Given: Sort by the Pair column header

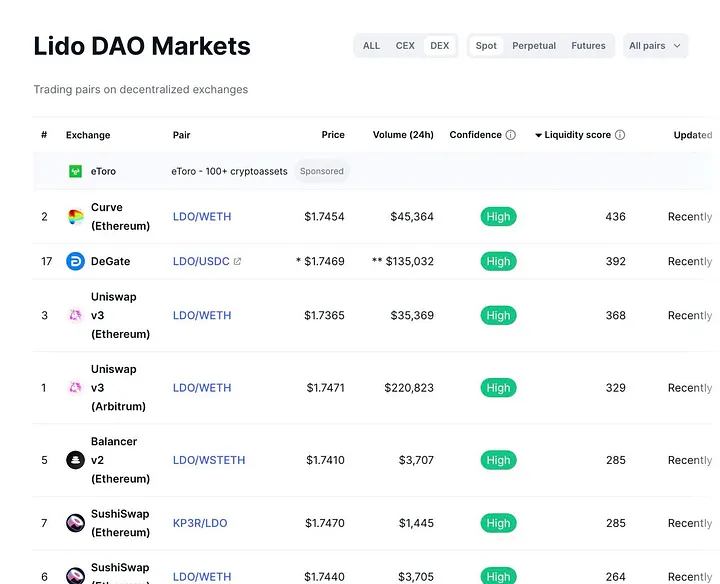Looking at the screenshot, I should click(181, 135).
